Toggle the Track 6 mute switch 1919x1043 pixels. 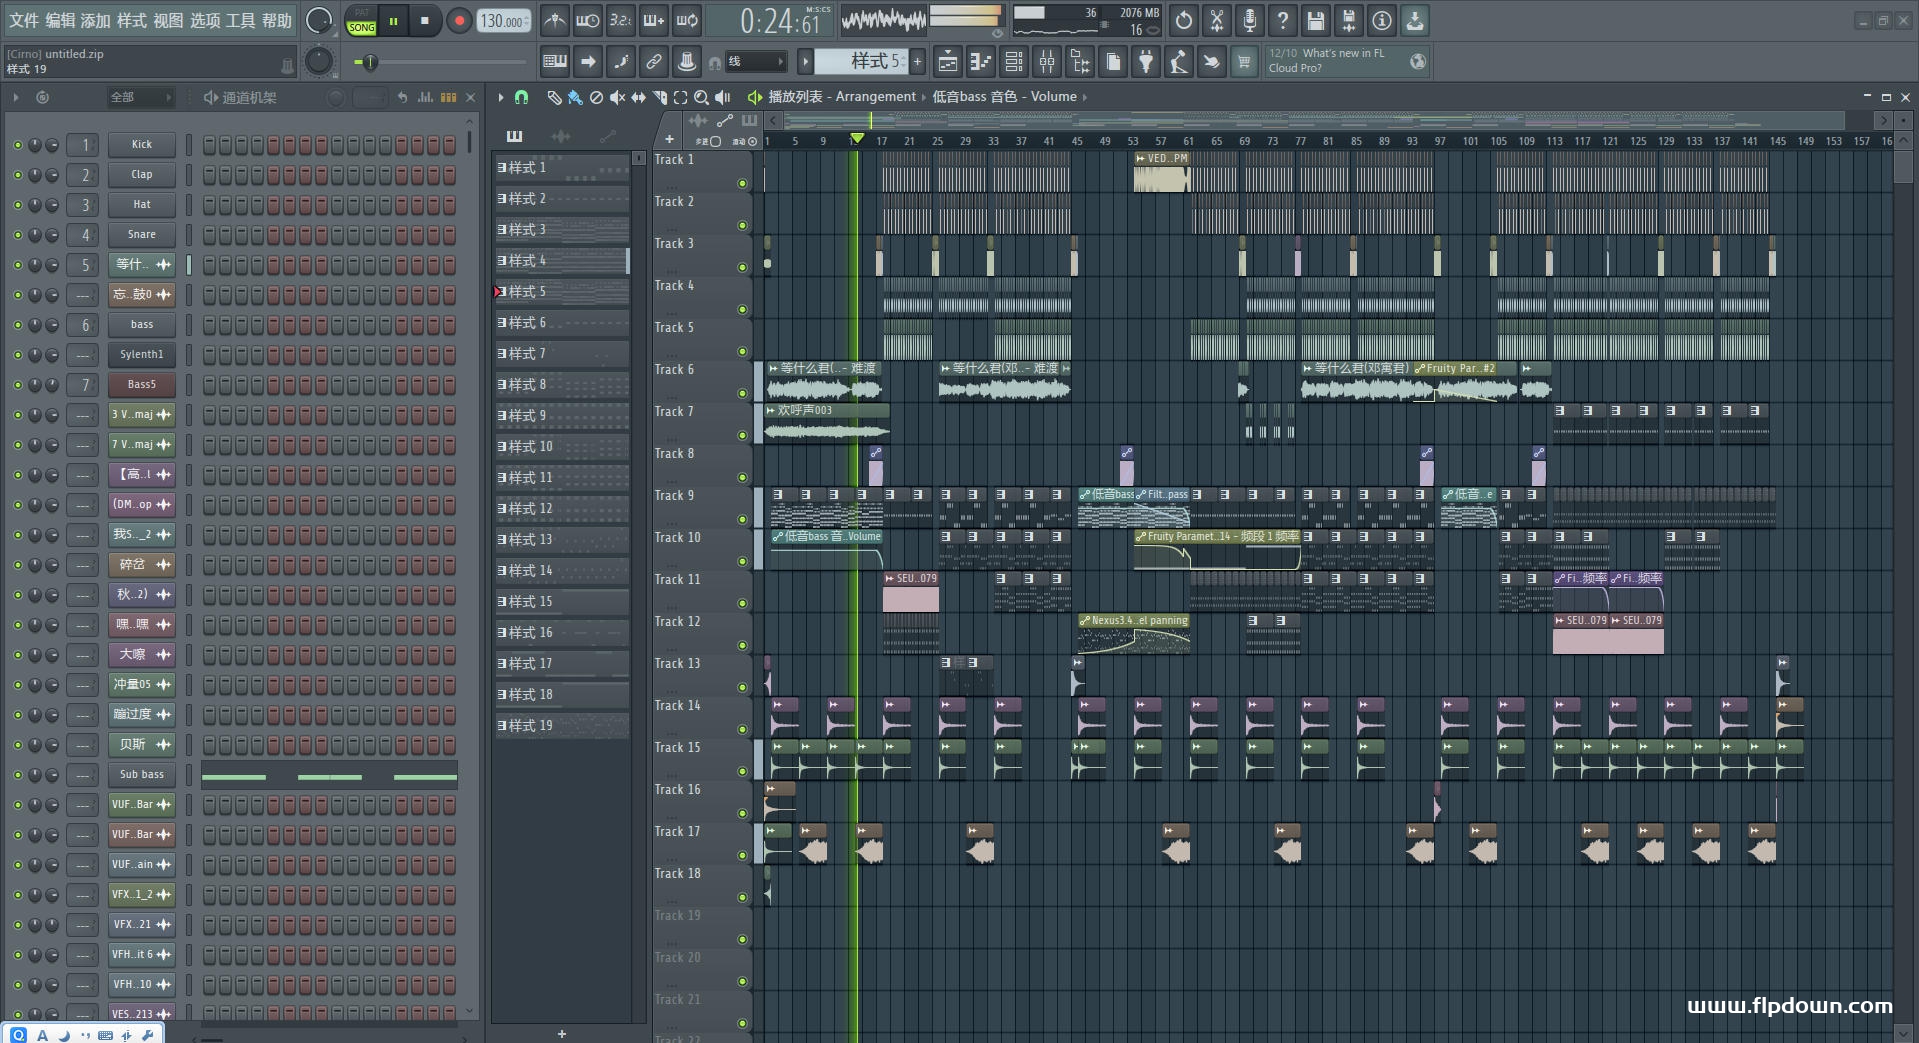(x=742, y=394)
